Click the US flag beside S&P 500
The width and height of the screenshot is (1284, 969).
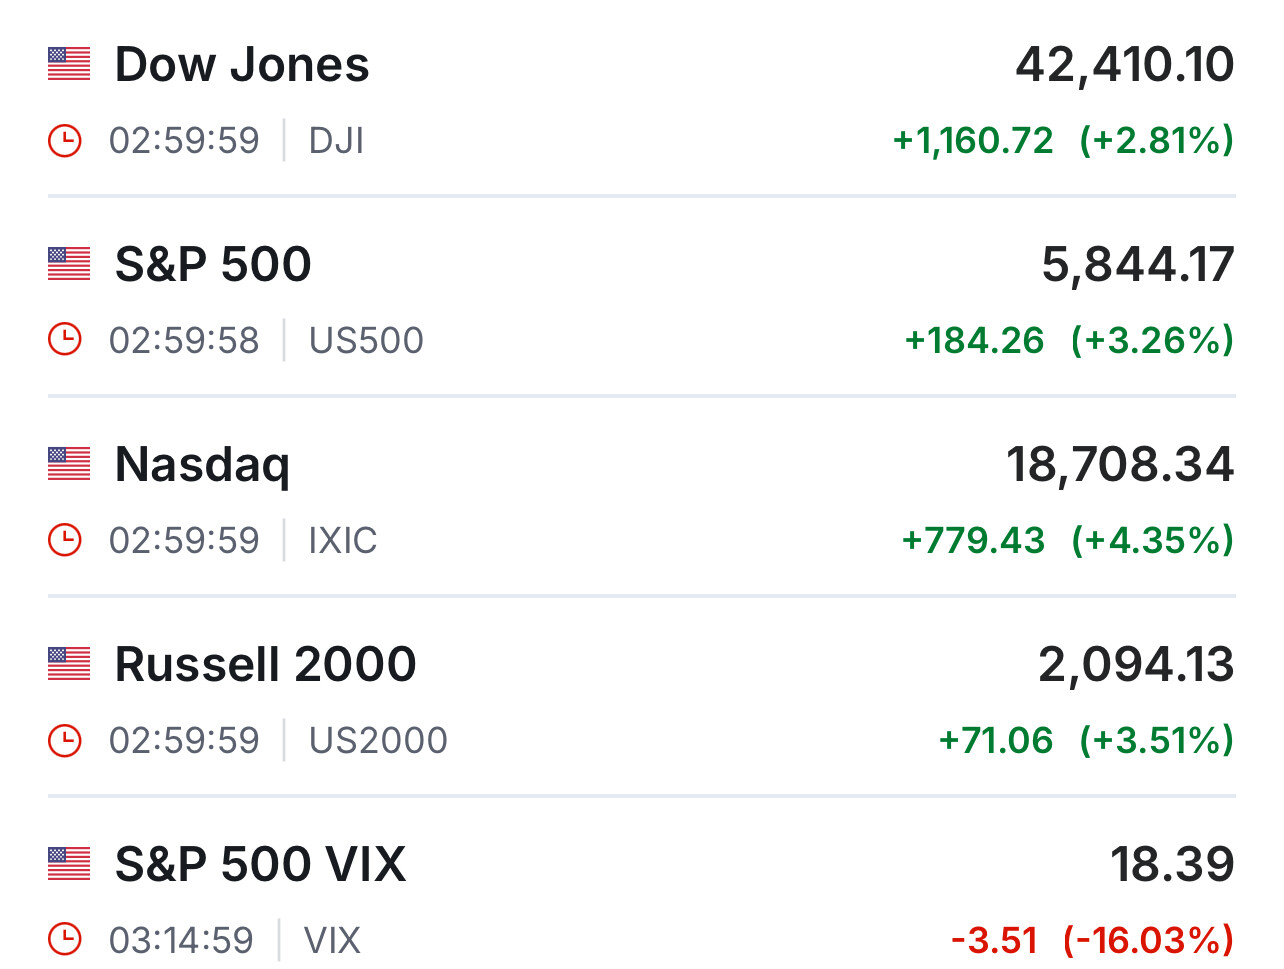69,264
